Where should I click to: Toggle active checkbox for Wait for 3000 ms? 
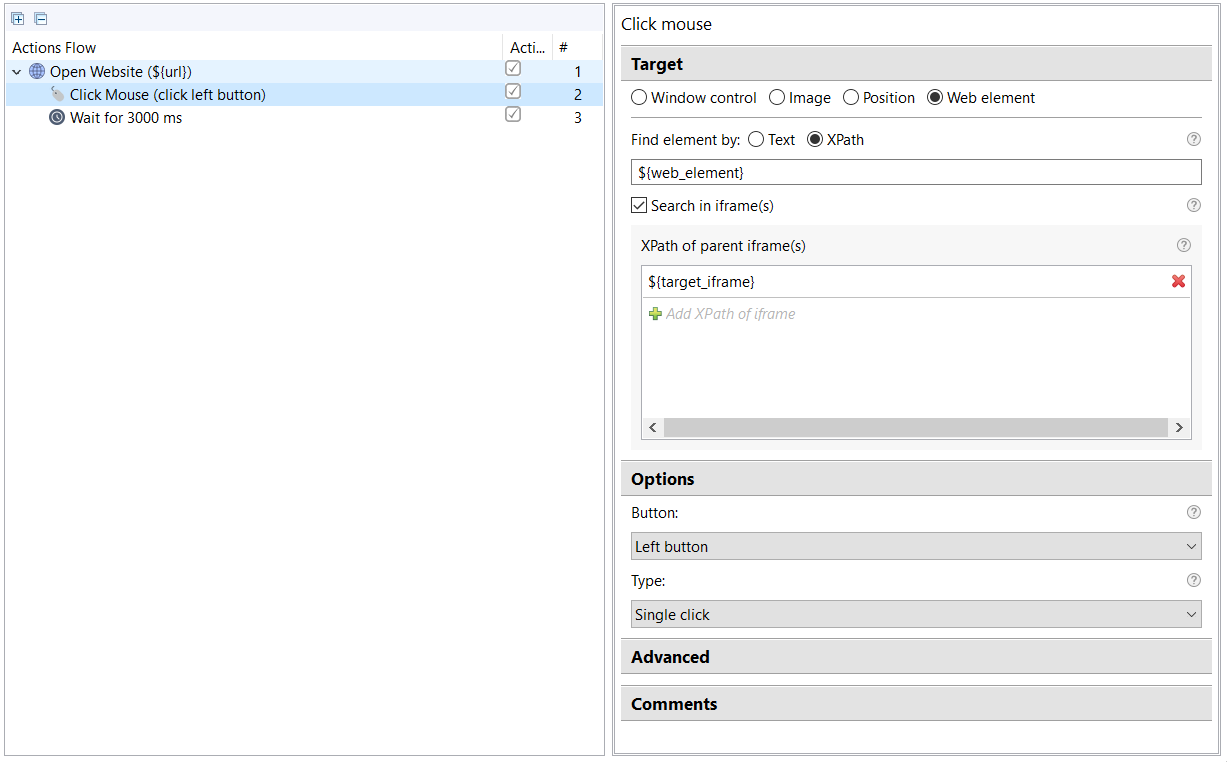(x=513, y=115)
